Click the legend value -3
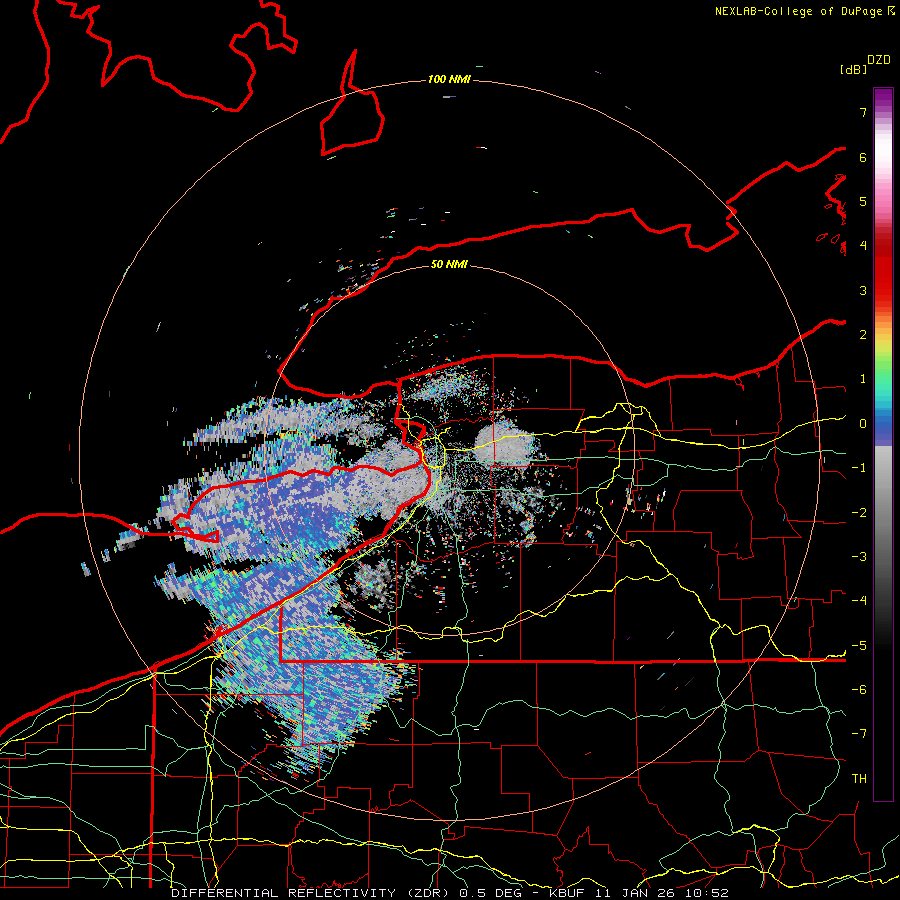 point(859,557)
